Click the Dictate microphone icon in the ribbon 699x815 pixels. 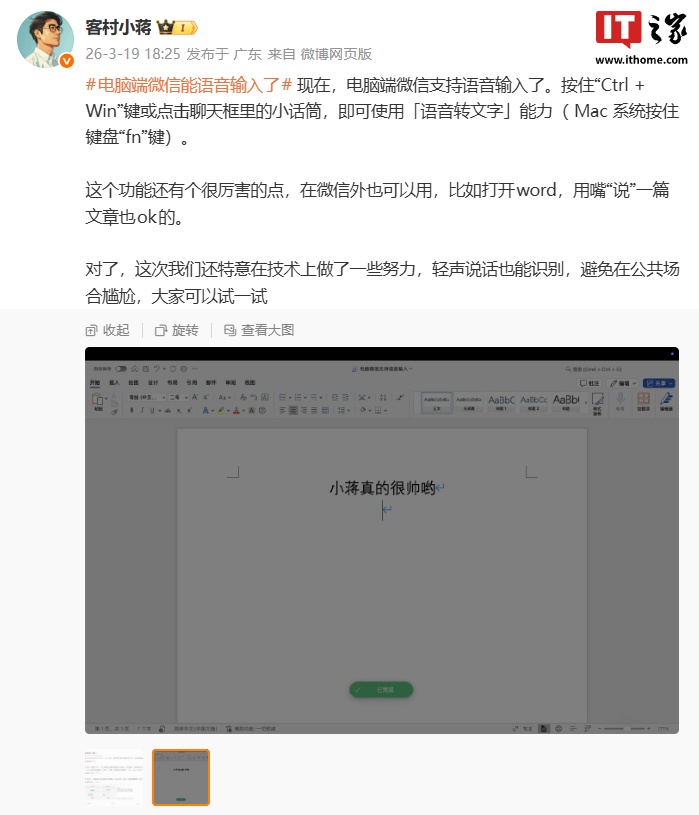coord(620,398)
